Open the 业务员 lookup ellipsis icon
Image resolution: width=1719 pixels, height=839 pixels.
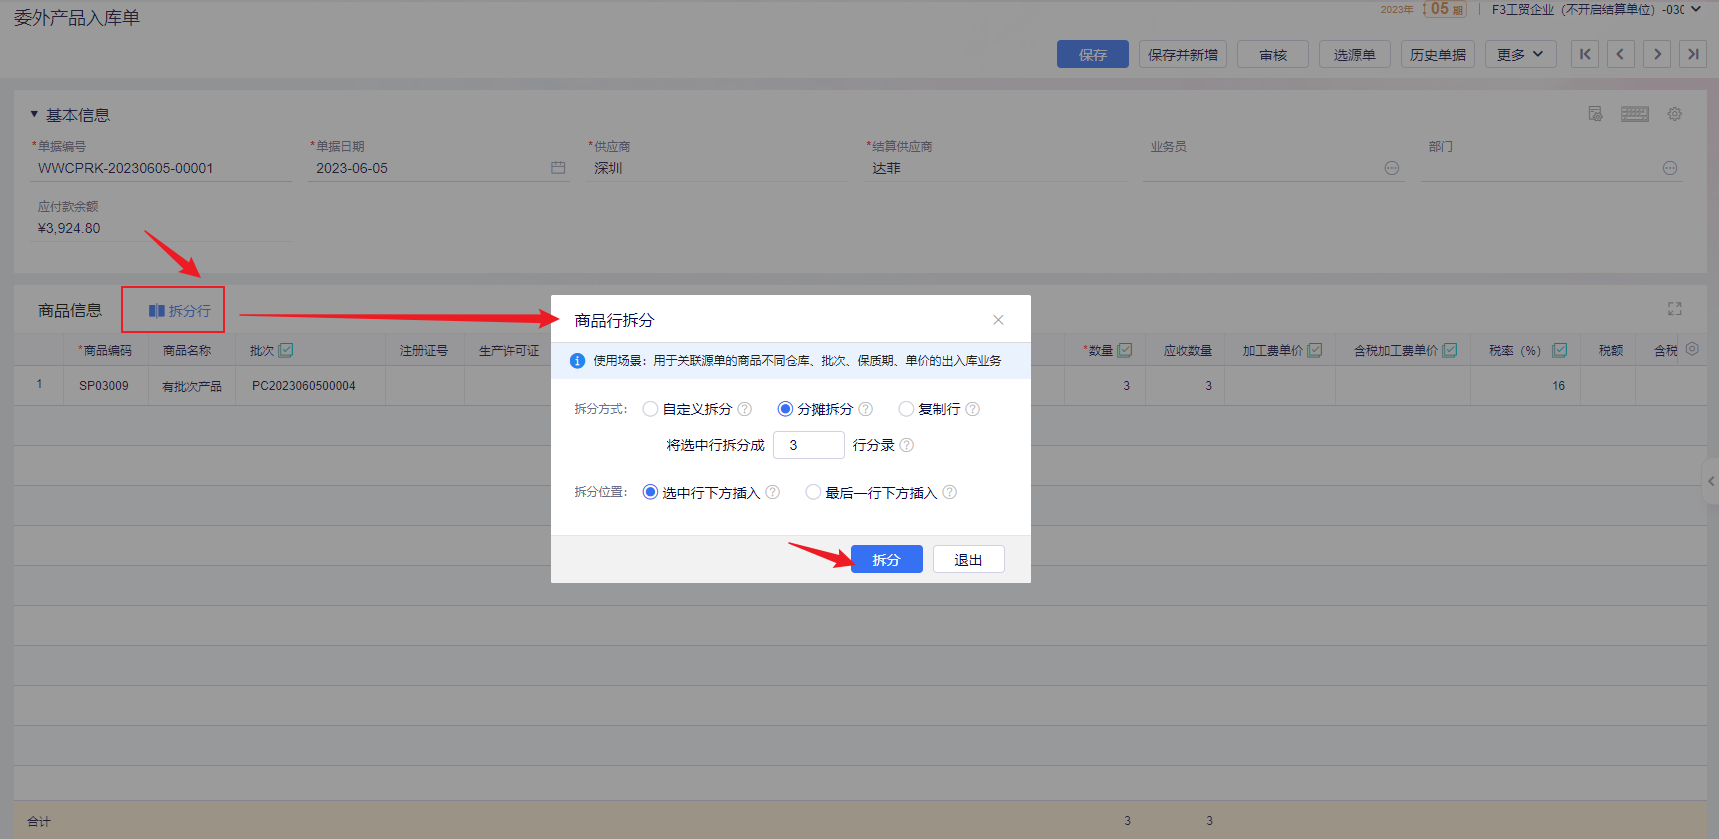(1392, 168)
